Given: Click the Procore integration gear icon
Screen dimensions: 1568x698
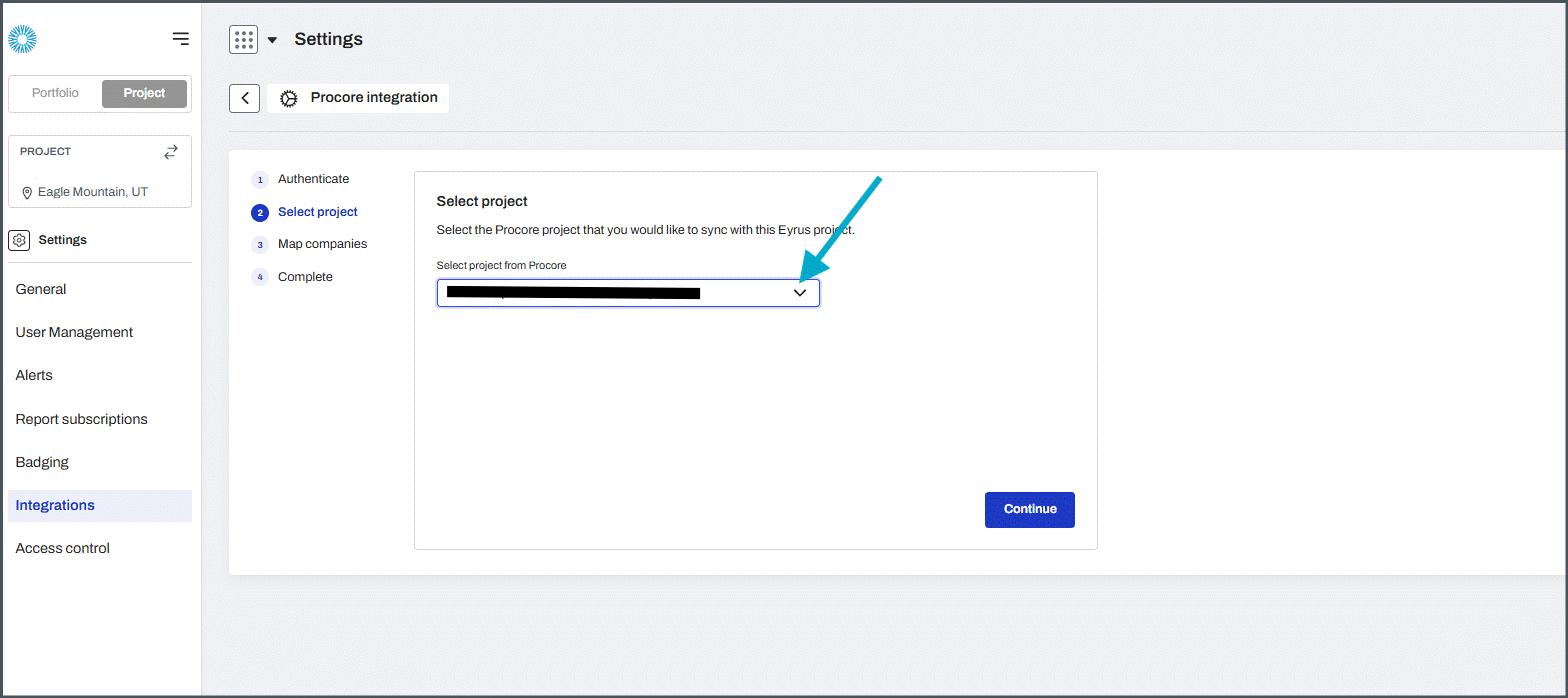Looking at the screenshot, I should (289, 98).
